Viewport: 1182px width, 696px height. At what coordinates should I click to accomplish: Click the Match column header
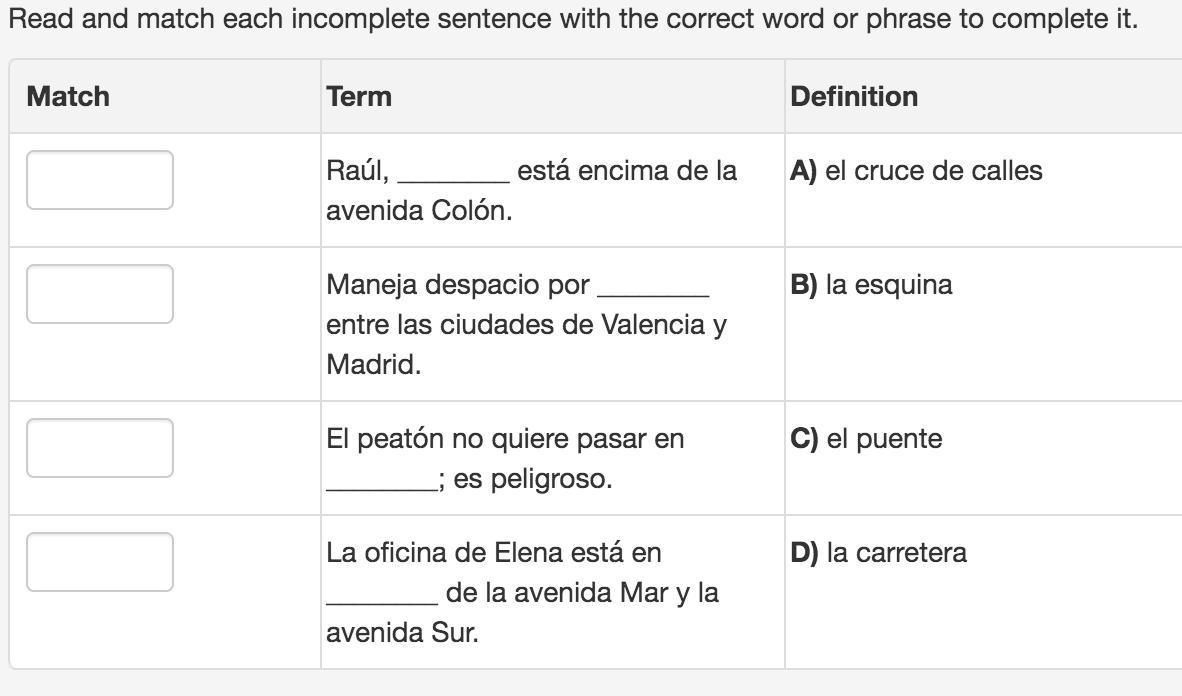pyautogui.click(x=68, y=96)
